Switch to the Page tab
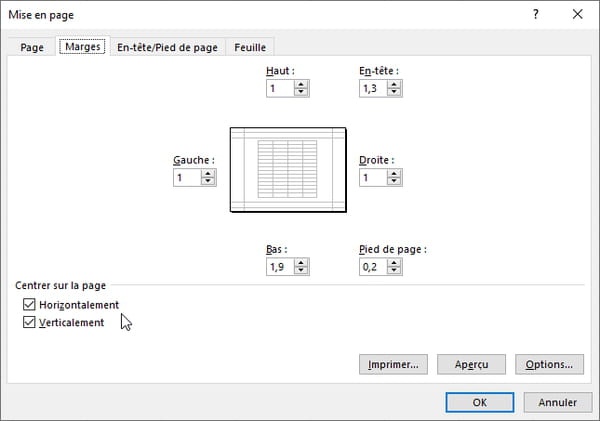The image size is (600, 421). (32, 47)
